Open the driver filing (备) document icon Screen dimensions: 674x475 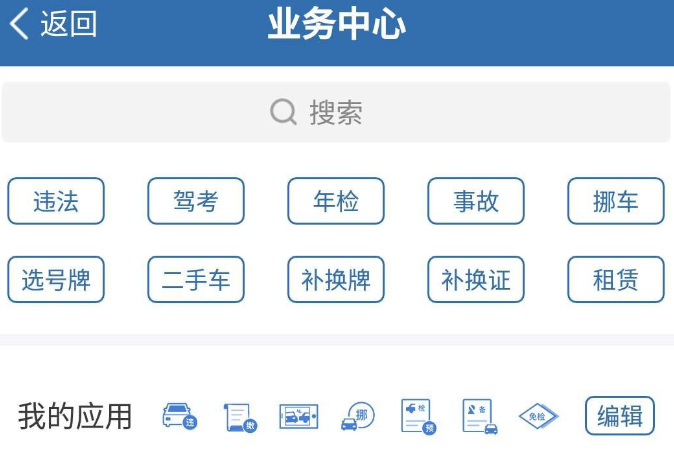(x=480, y=417)
